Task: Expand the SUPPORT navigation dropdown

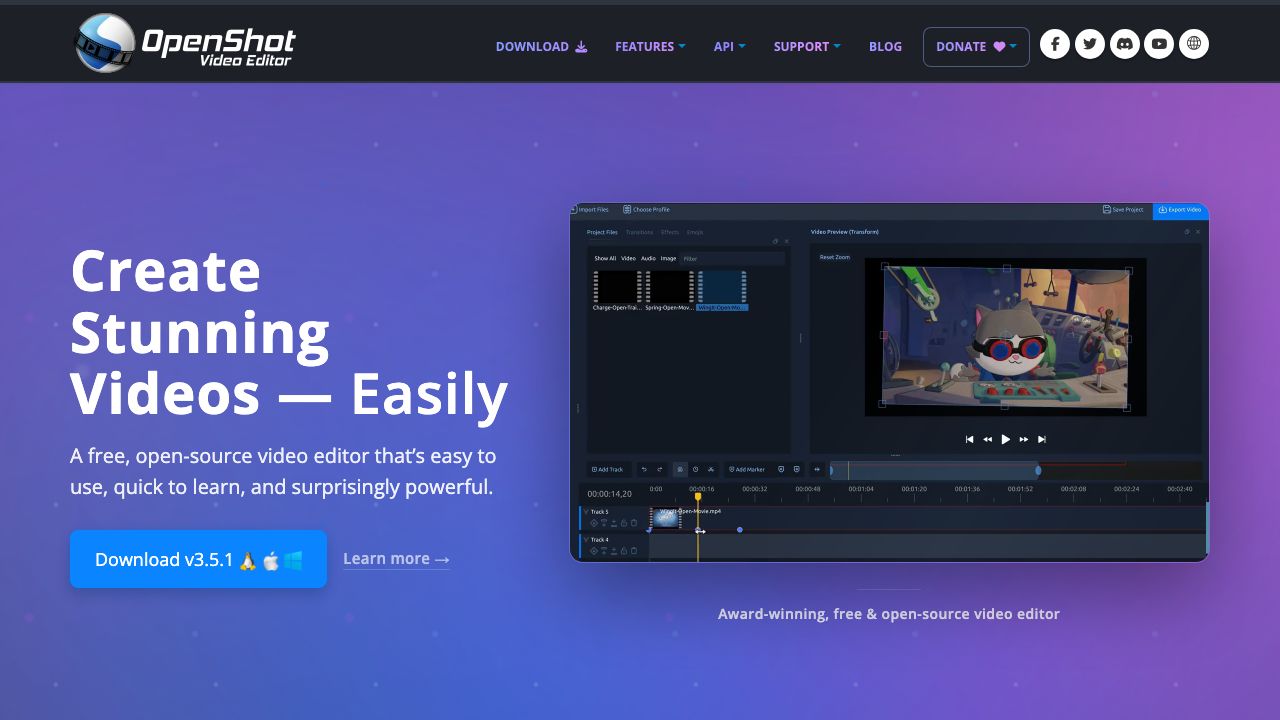Action: tap(807, 46)
